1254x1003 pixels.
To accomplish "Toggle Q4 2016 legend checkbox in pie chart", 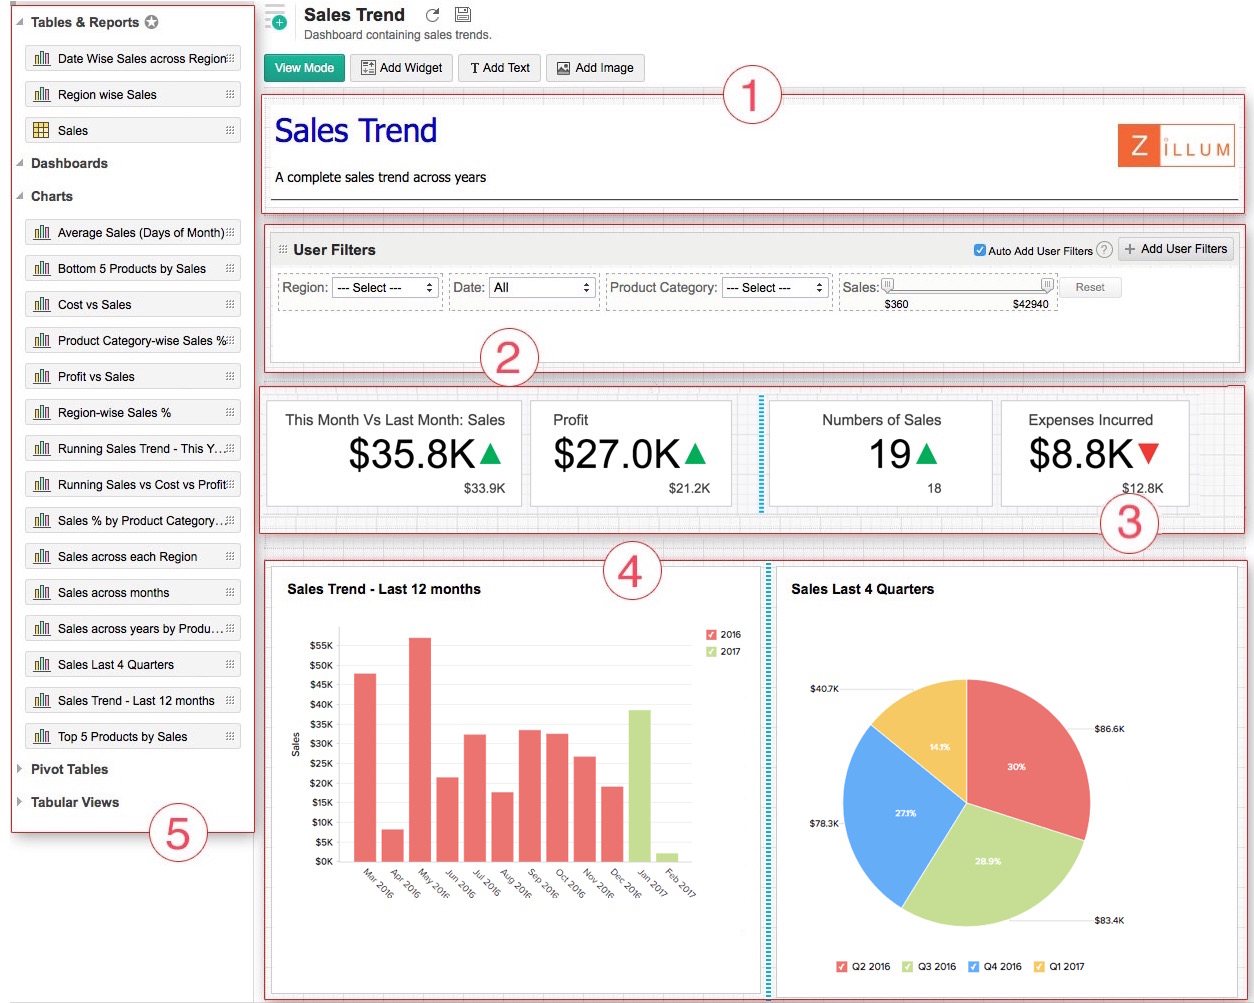I will [x=973, y=966].
